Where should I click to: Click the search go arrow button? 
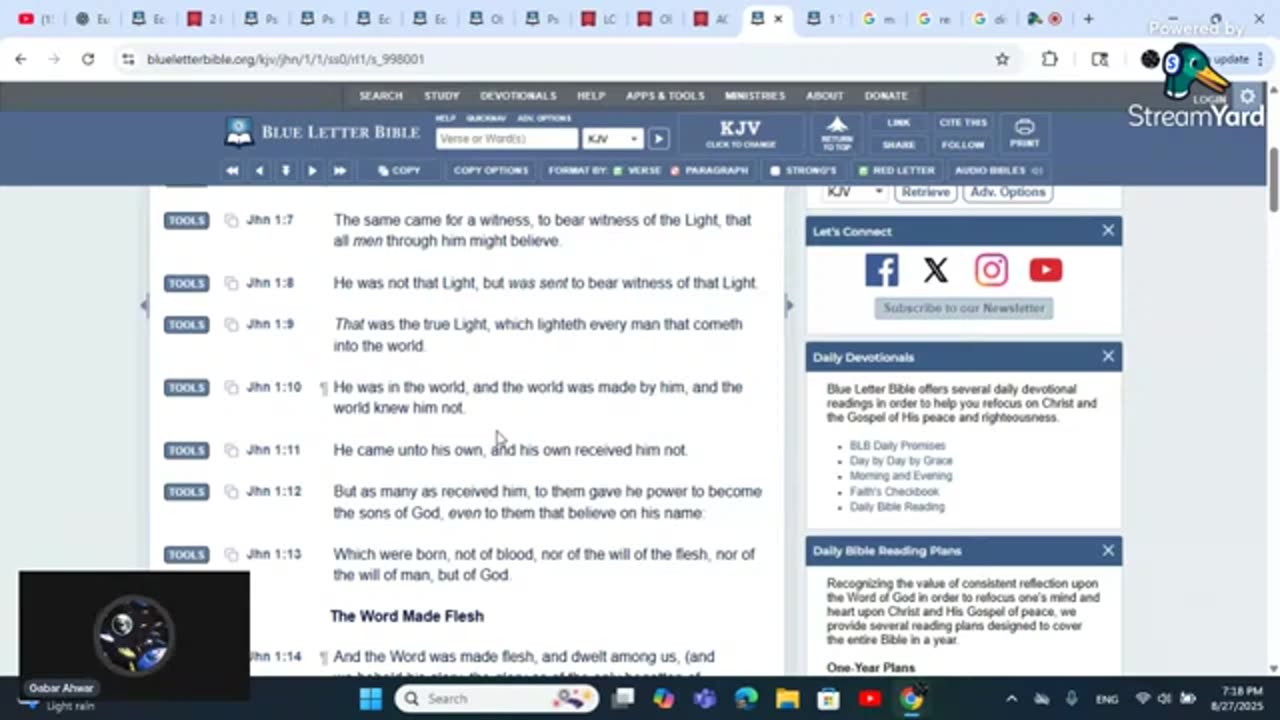(x=658, y=139)
